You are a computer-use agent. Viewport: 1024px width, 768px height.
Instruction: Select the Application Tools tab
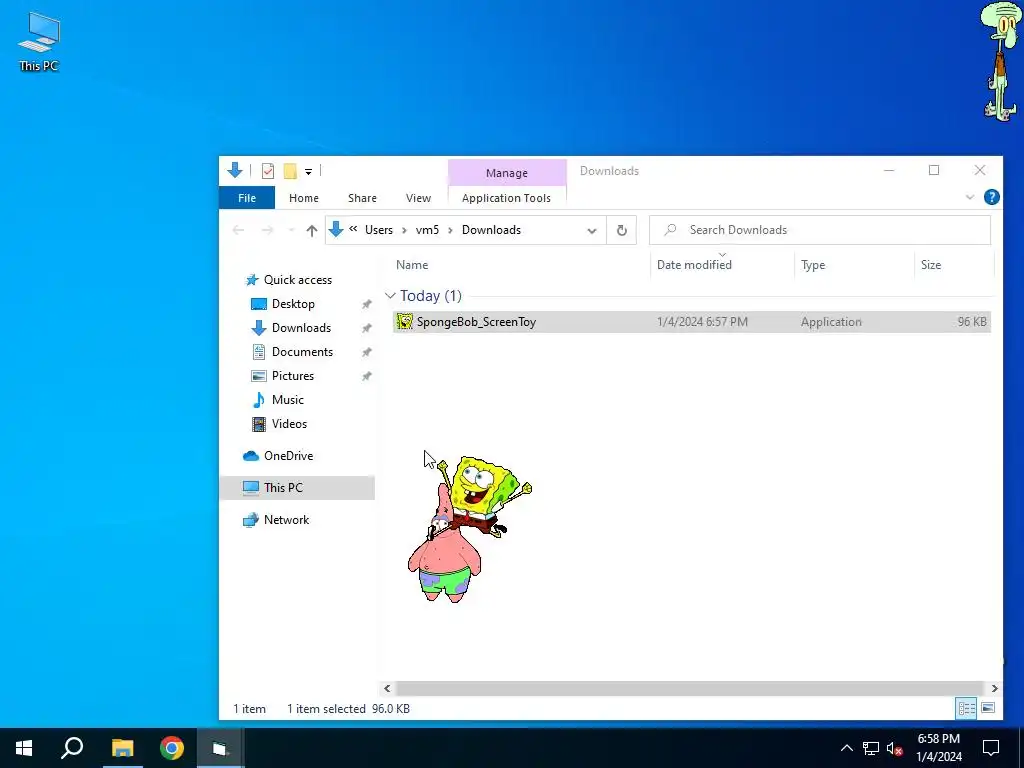coord(506,198)
